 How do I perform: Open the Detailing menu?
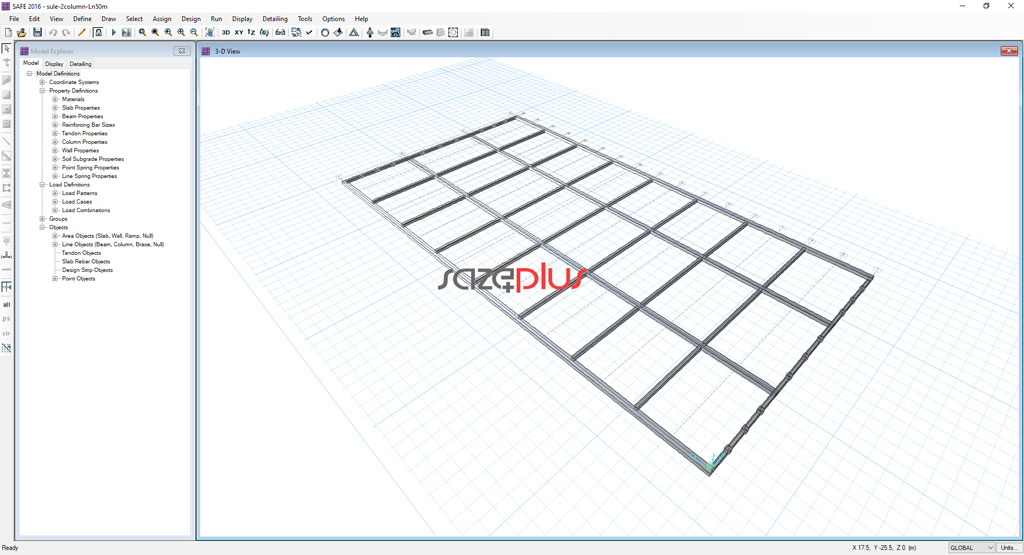[x=275, y=19]
